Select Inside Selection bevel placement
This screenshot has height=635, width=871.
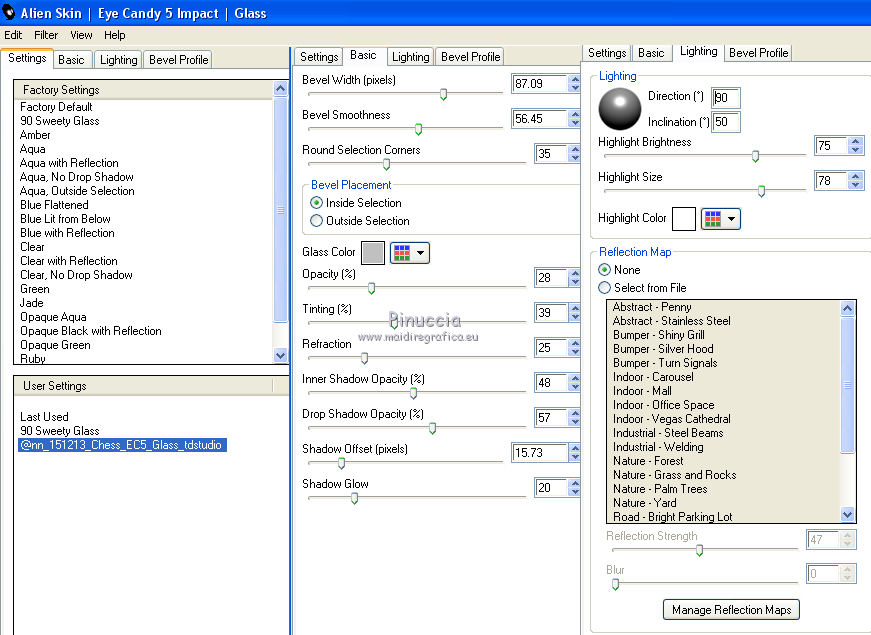[317, 203]
